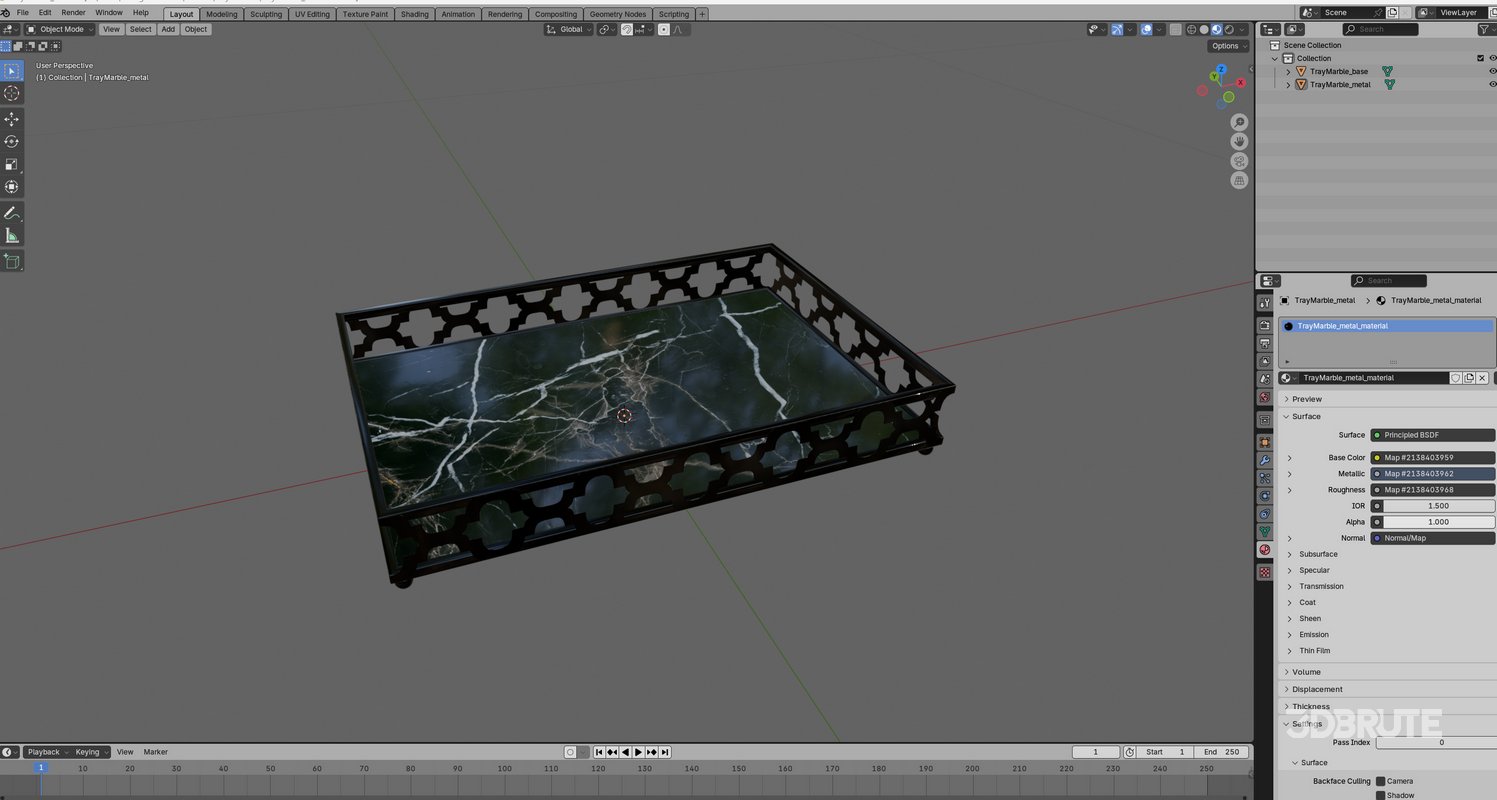Select the Move tool in the viewport toolbar

(x=12, y=118)
